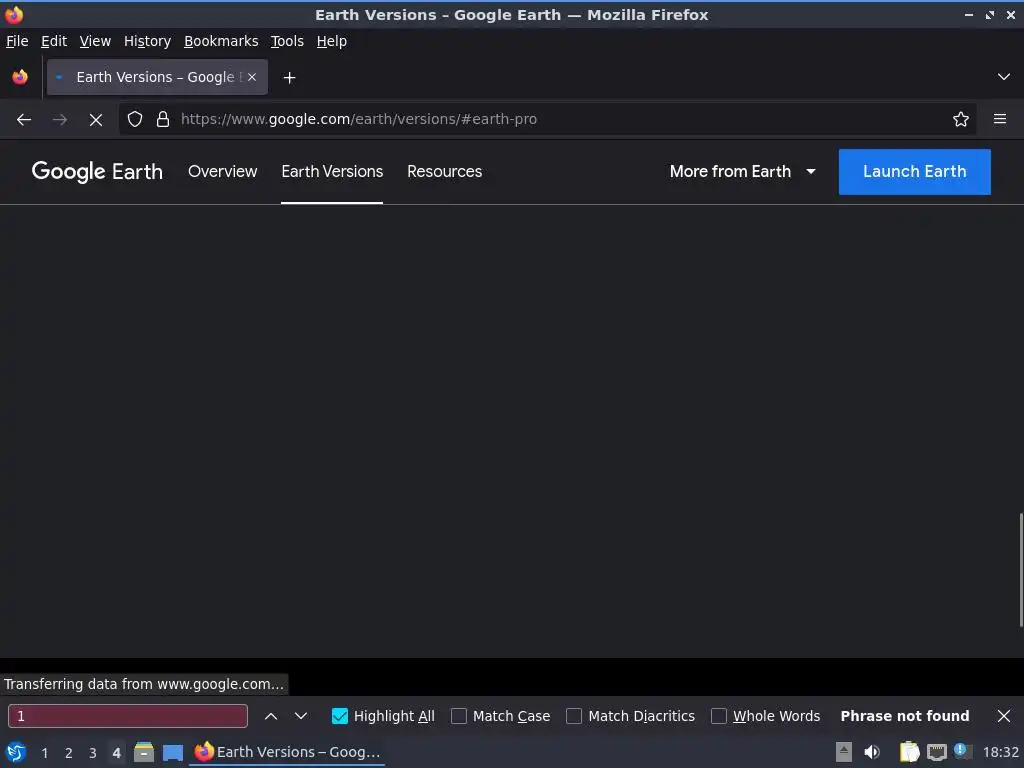Go back to the previous page
The height and width of the screenshot is (768, 1024).
click(x=24, y=120)
